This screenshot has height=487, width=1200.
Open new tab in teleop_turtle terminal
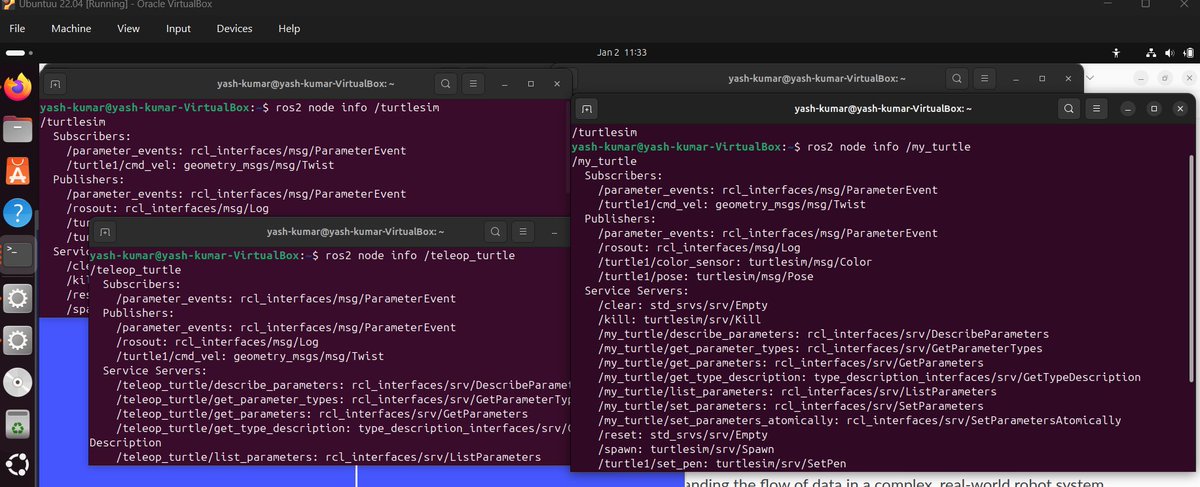(105, 232)
